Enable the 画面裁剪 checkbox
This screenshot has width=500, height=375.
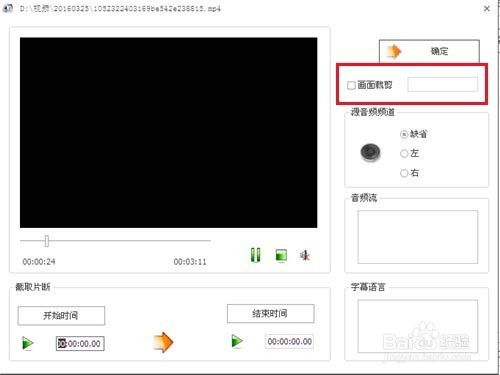[x=351, y=85]
